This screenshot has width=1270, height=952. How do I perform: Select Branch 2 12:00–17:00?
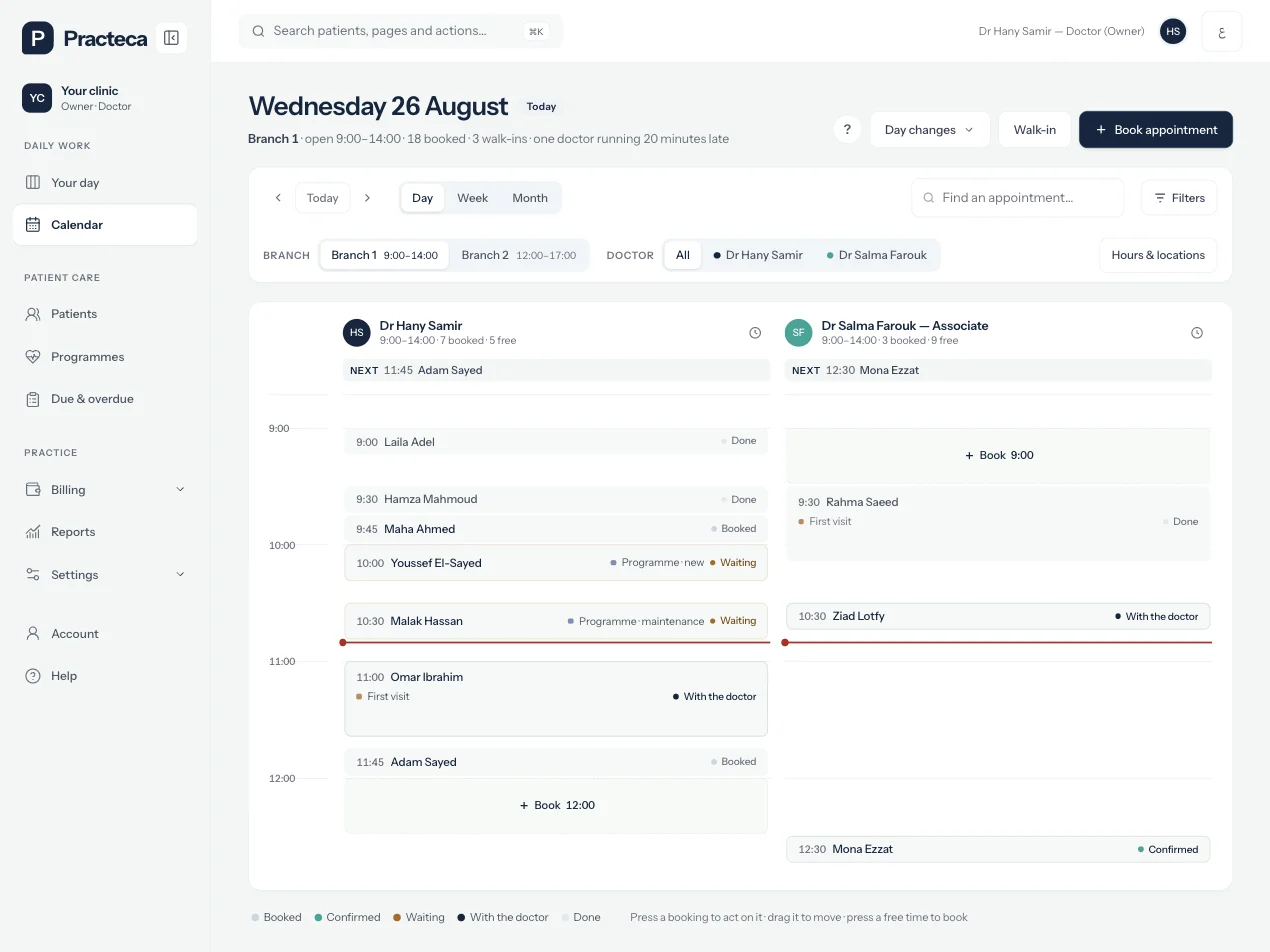pyautogui.click(x=519, y=255)
